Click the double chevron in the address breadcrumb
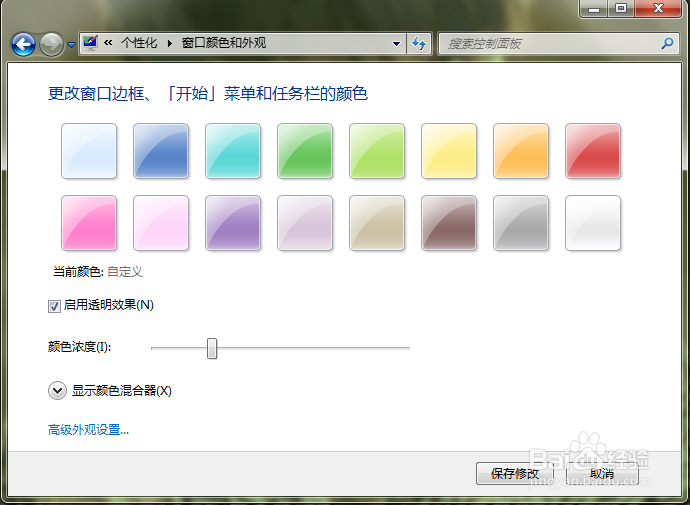The width and height of the screenshot is (690, 505). point(108,43)
